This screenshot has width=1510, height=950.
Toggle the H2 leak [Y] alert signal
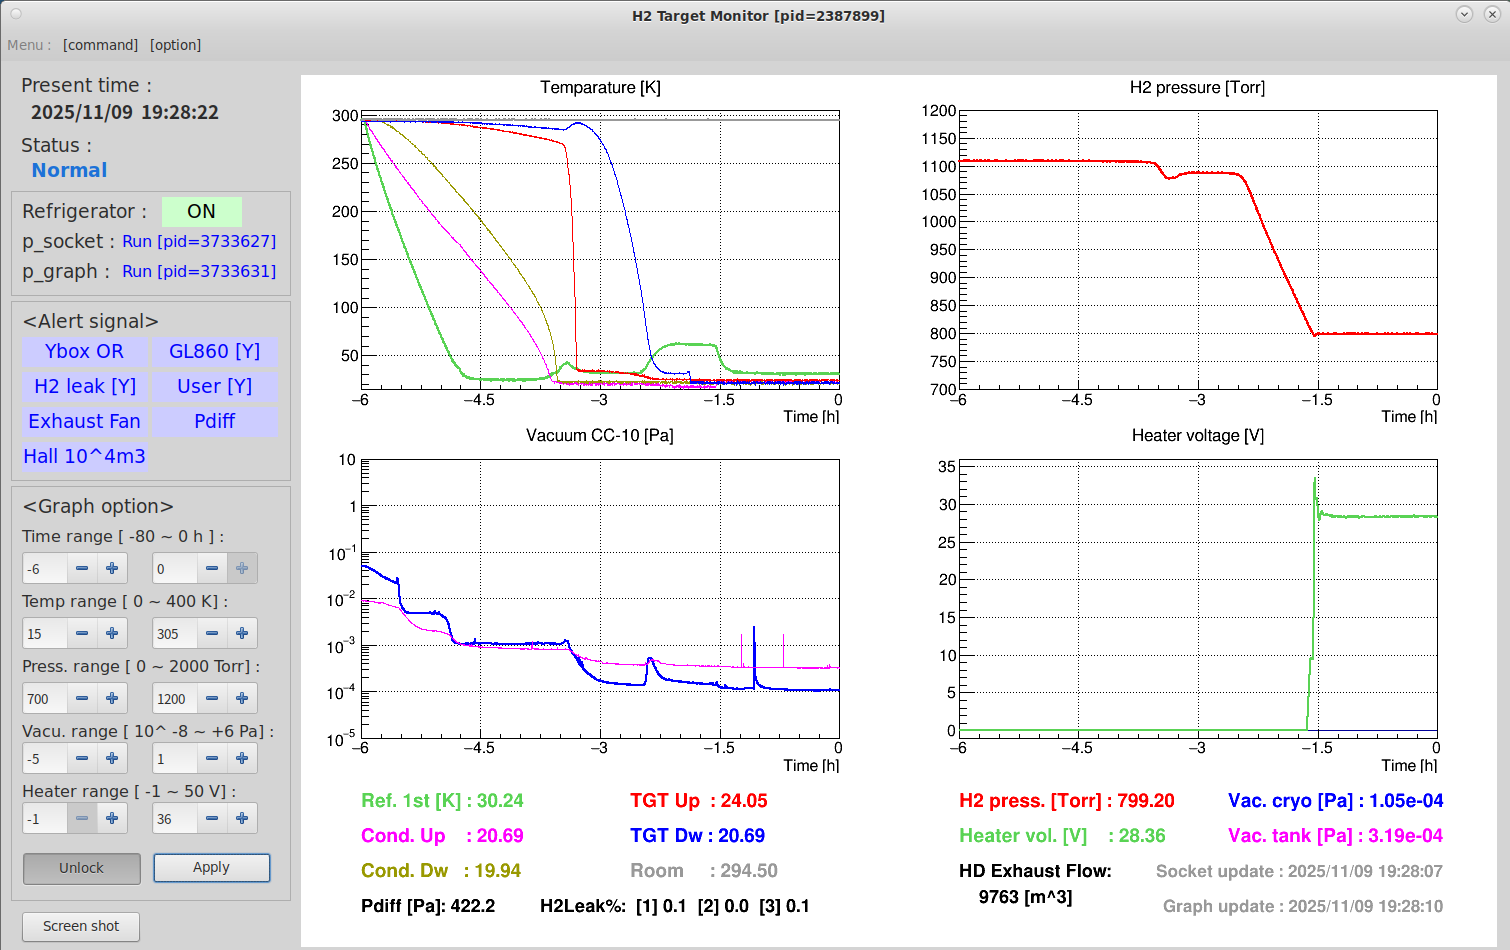click(x=84, y=386)
